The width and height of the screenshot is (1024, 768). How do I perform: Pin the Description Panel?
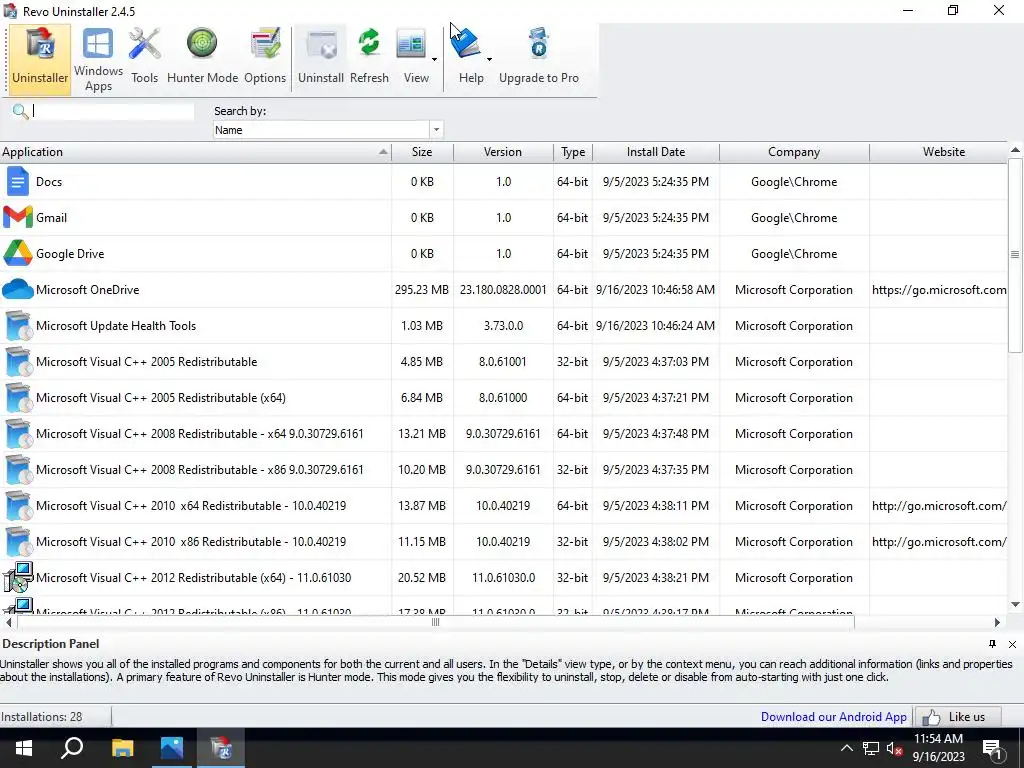pos(992,644)
